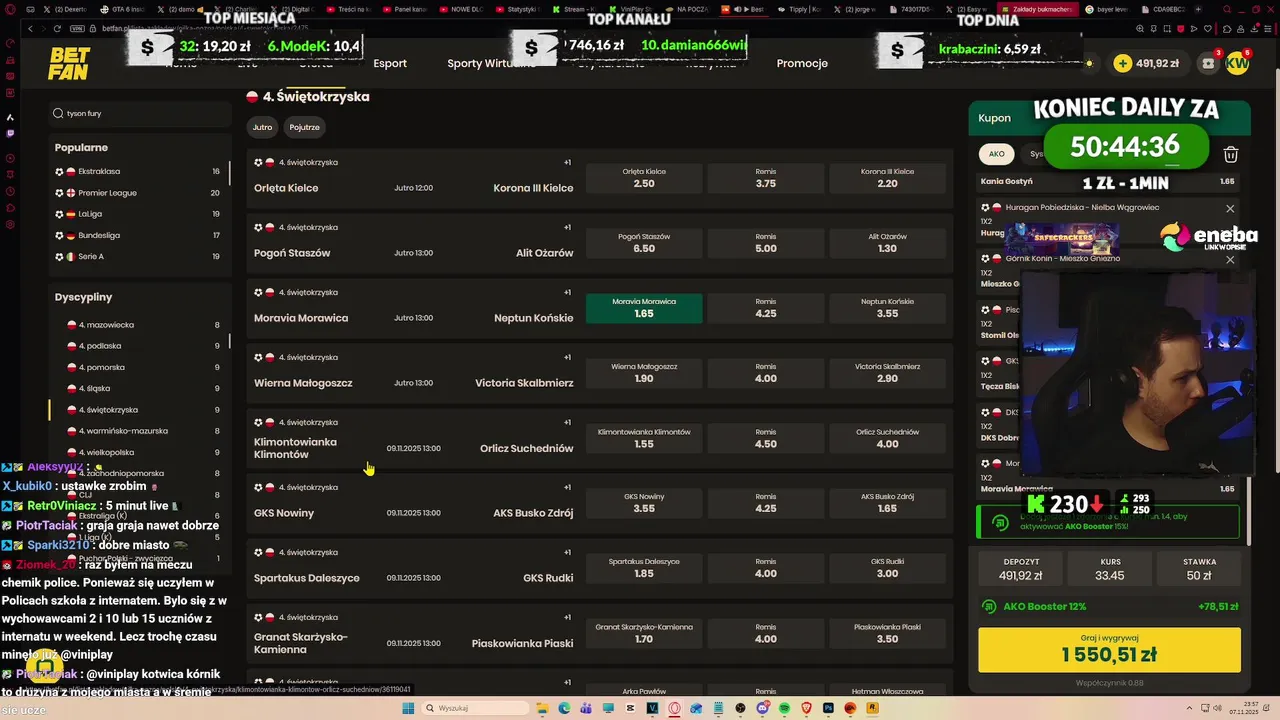The width and height of the screenshot is (1280, 720).
Task: Edit the Stawka 50 zł stake field
Action: tap(1200, 569)
